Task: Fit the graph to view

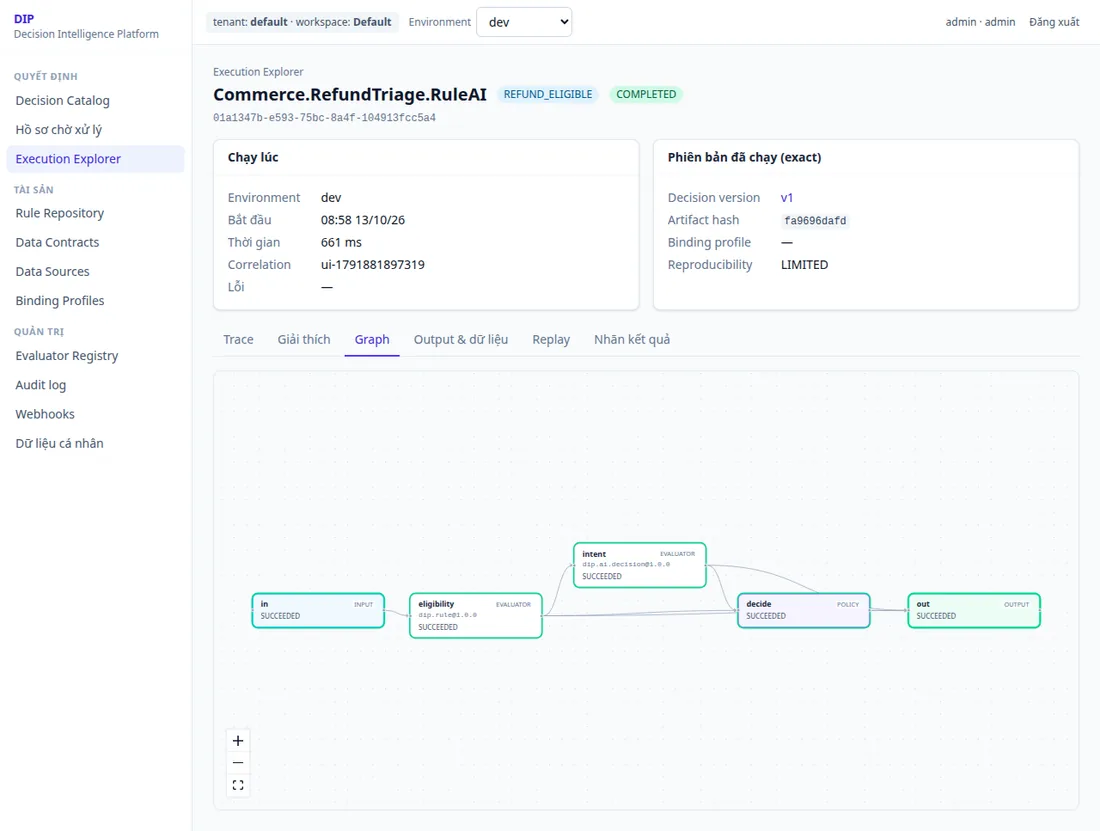Action: click(x=238, y=785)
